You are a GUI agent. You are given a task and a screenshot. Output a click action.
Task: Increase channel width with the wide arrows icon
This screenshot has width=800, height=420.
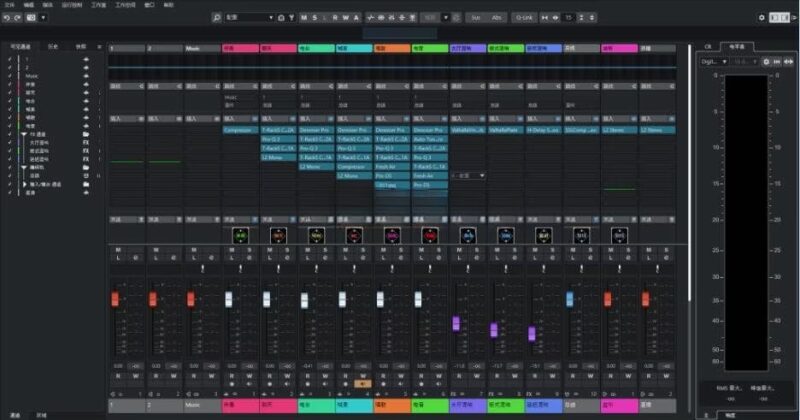pos(555,17)
